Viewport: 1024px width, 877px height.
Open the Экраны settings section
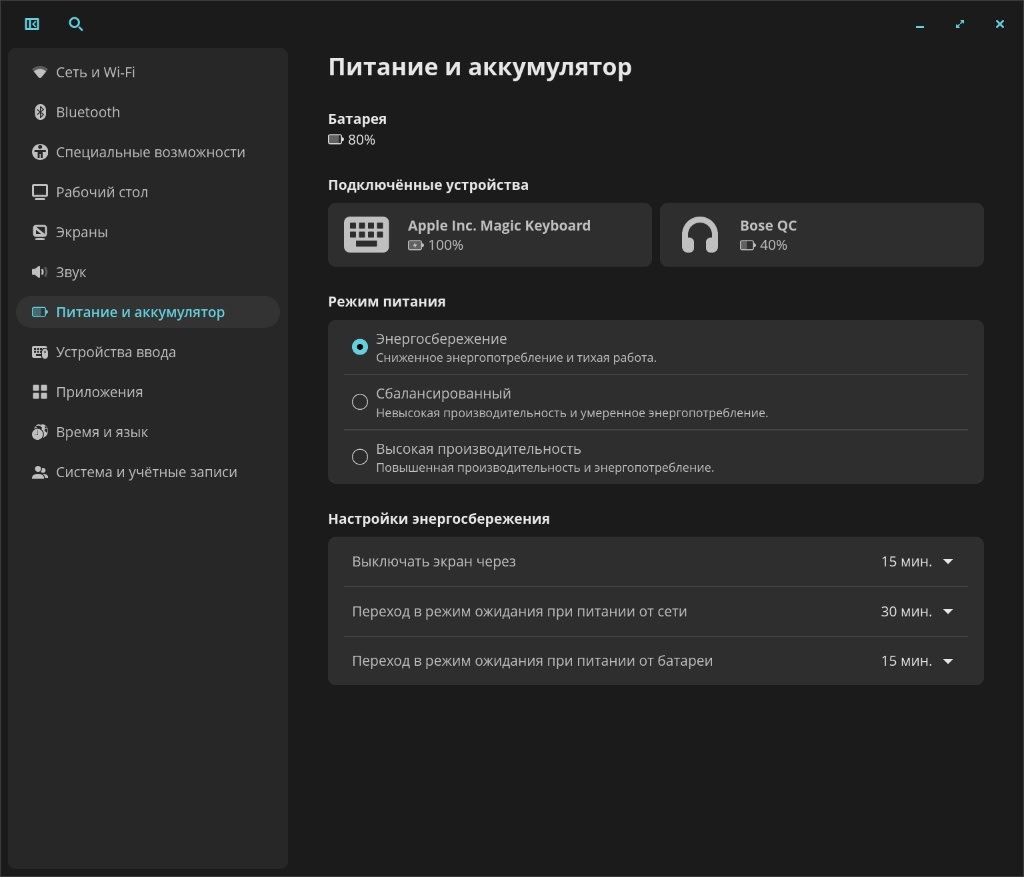pyautogui.click(x=82, y=232)
